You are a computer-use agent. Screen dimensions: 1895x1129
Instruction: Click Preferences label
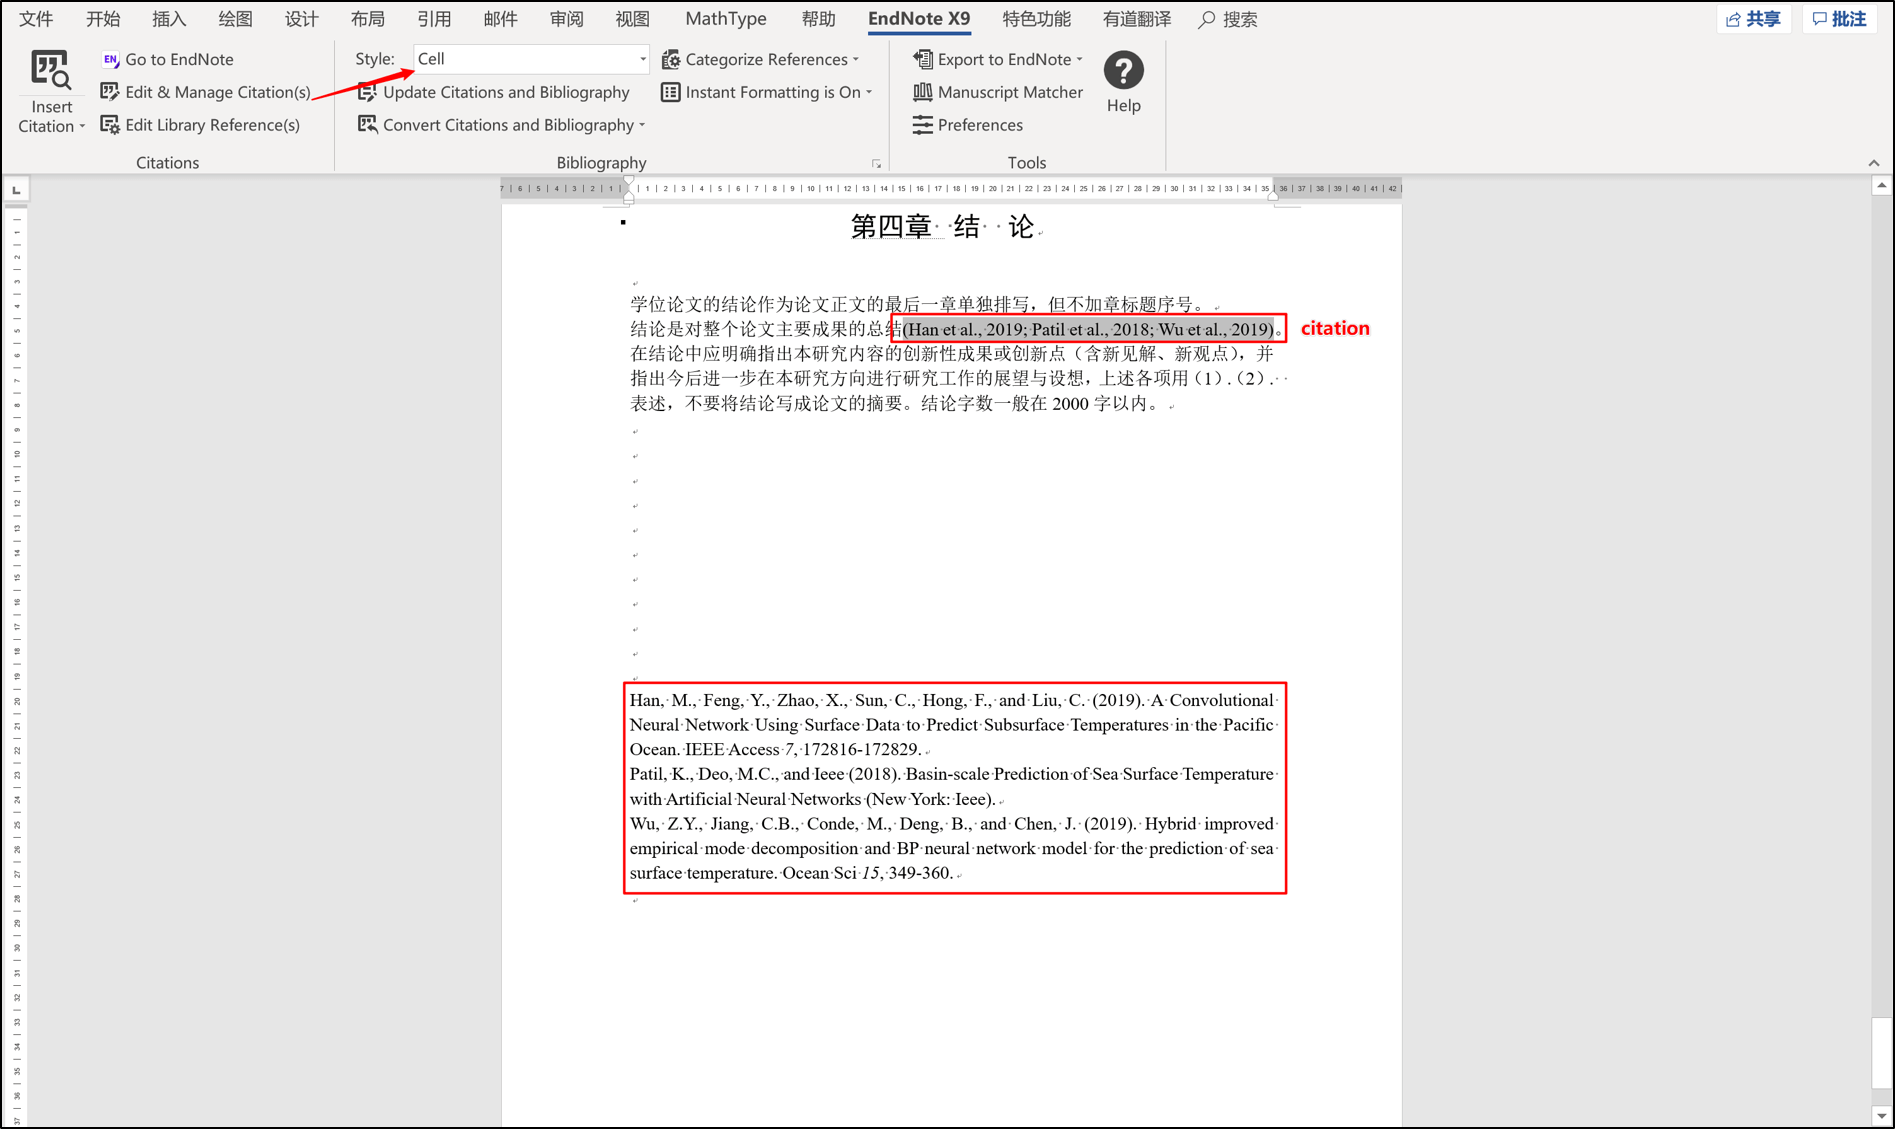coord(980,125)
